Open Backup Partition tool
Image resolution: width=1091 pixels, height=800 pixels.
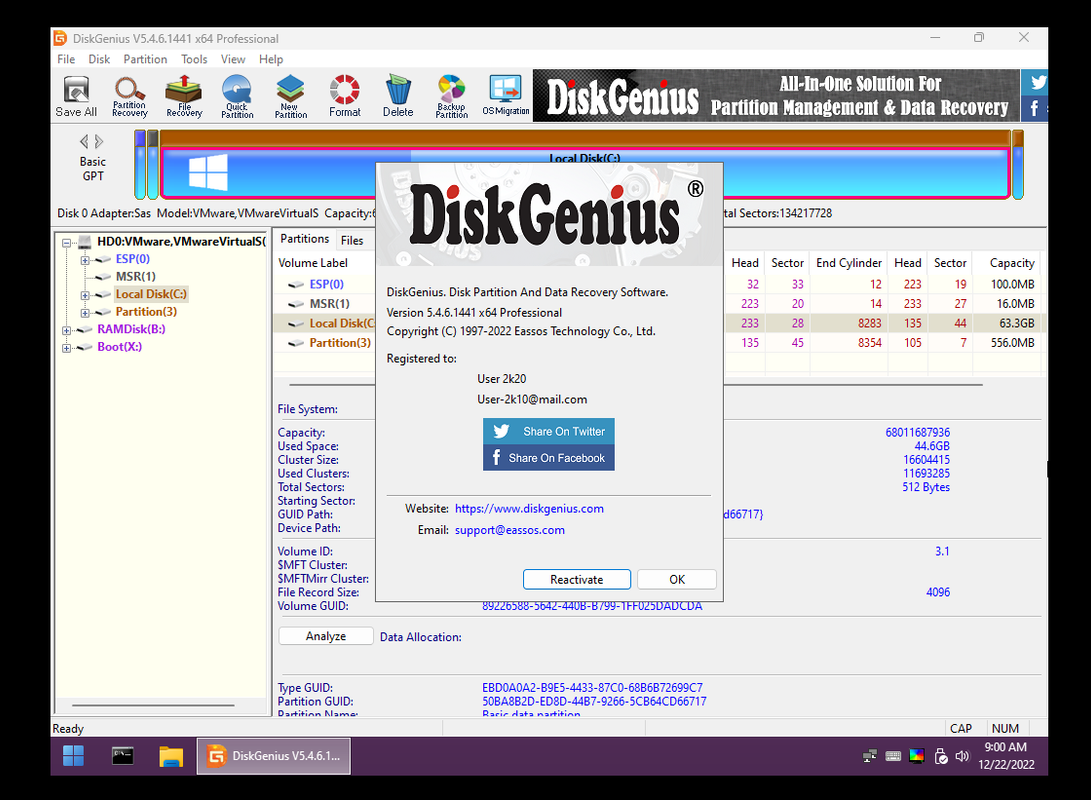click(x=452, y=97)
